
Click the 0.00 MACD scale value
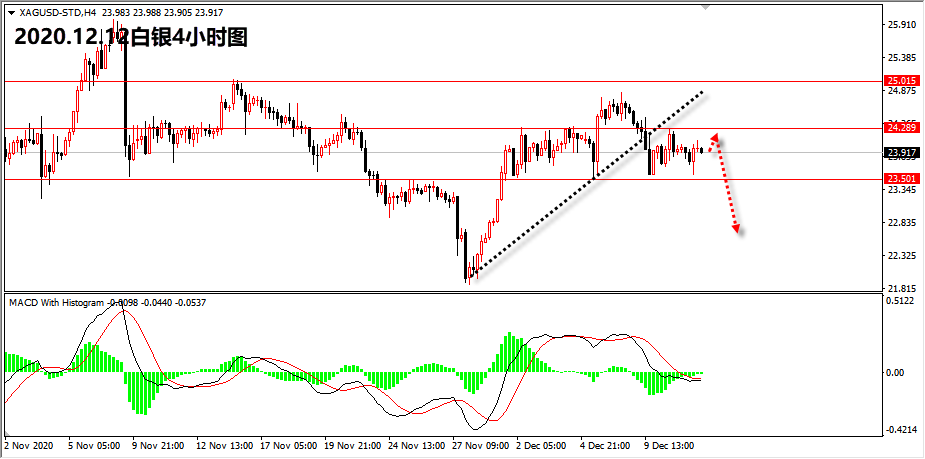tap(897, 372)
